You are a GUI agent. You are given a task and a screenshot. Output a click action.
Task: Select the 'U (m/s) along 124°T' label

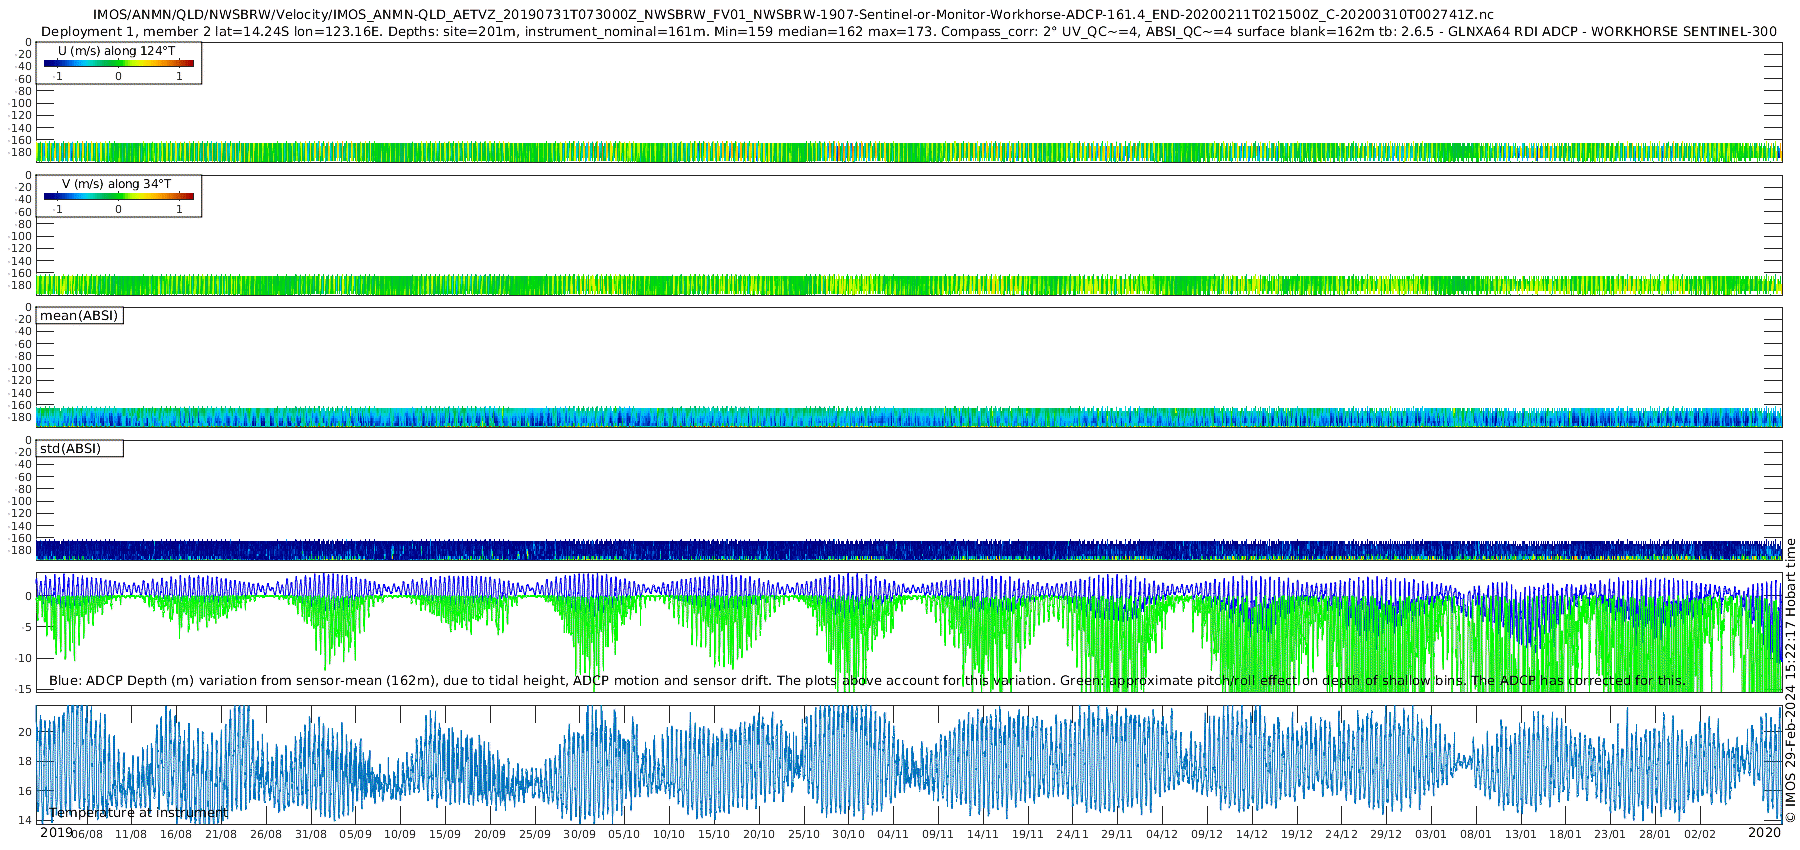116,51
